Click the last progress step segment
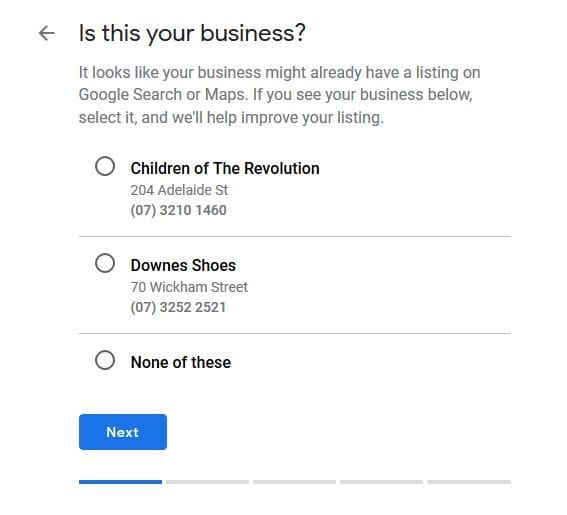 tap(469, 482)
